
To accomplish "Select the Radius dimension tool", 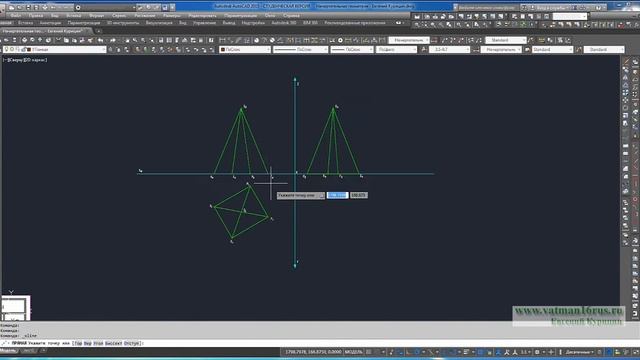I will pos(256,40).
